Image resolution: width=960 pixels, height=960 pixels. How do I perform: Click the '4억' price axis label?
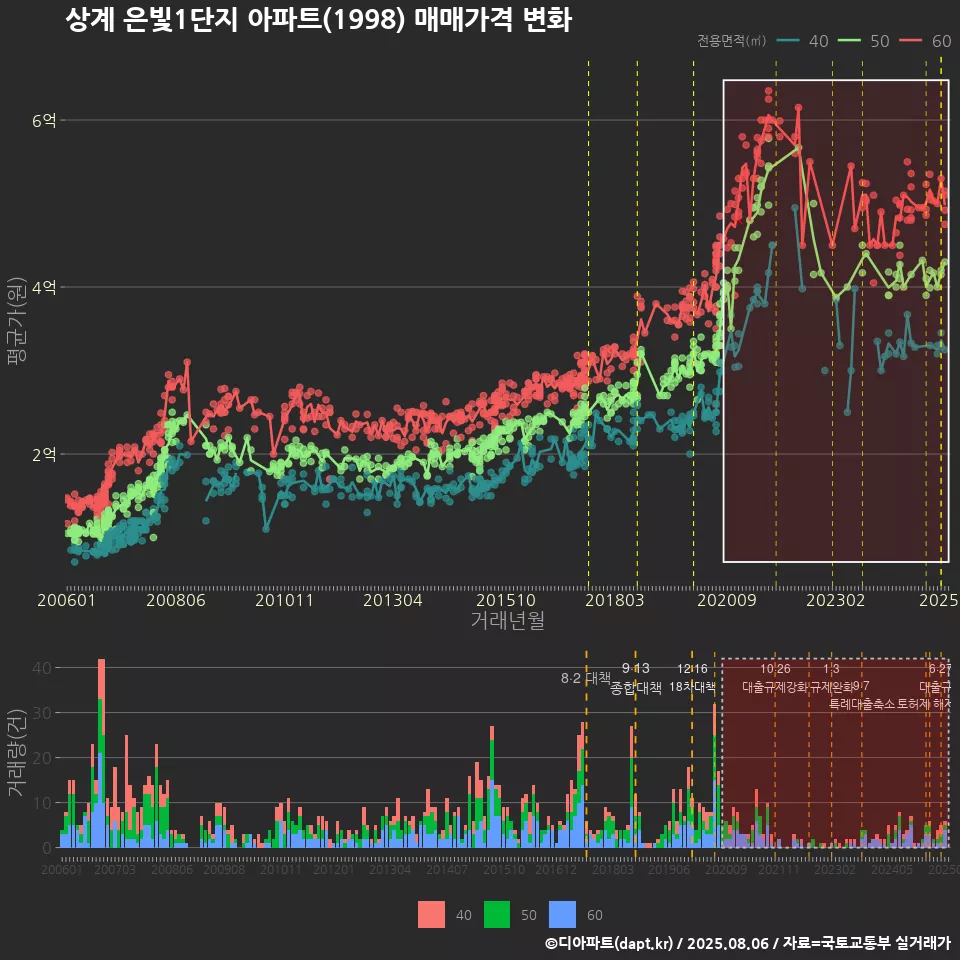pos(44,287)
